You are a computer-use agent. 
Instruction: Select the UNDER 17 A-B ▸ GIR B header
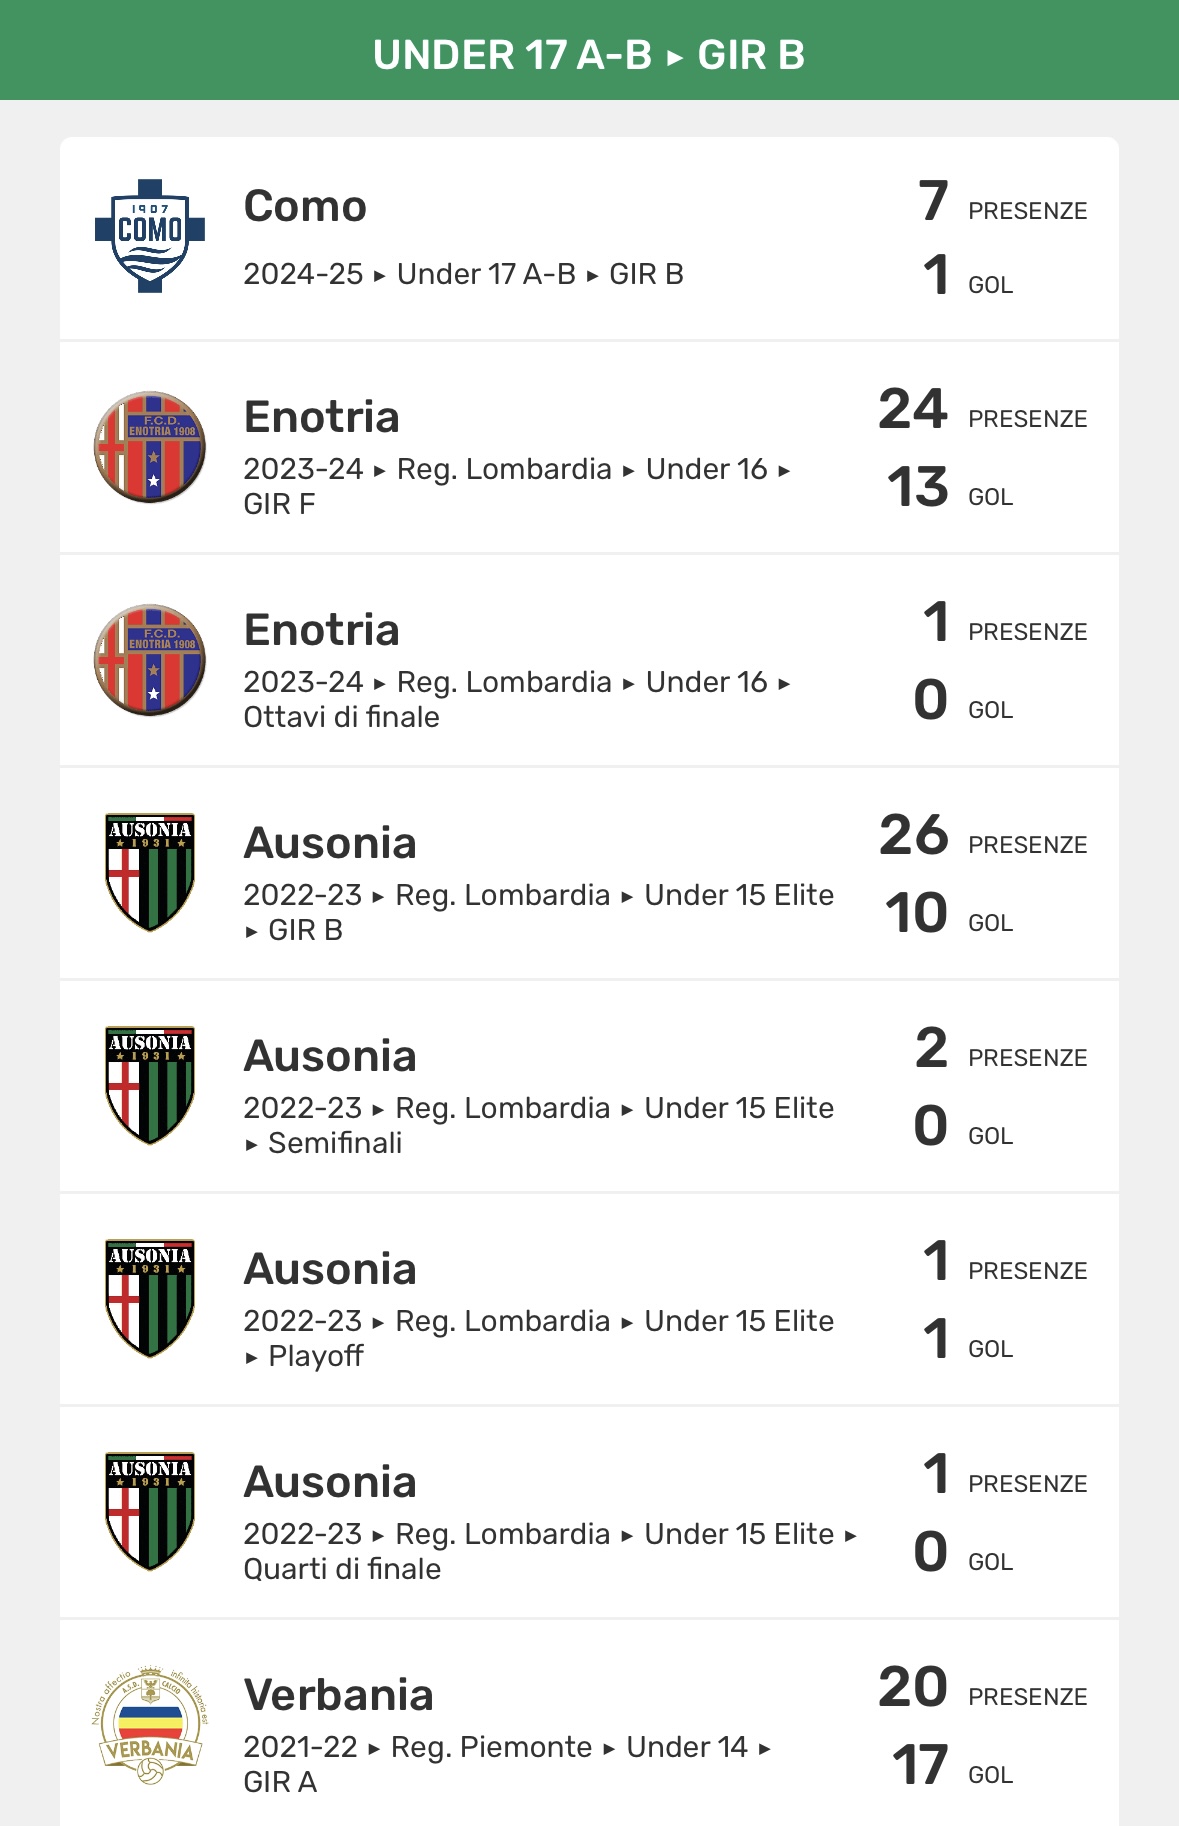pyautogui.click(x=589, y=55)
